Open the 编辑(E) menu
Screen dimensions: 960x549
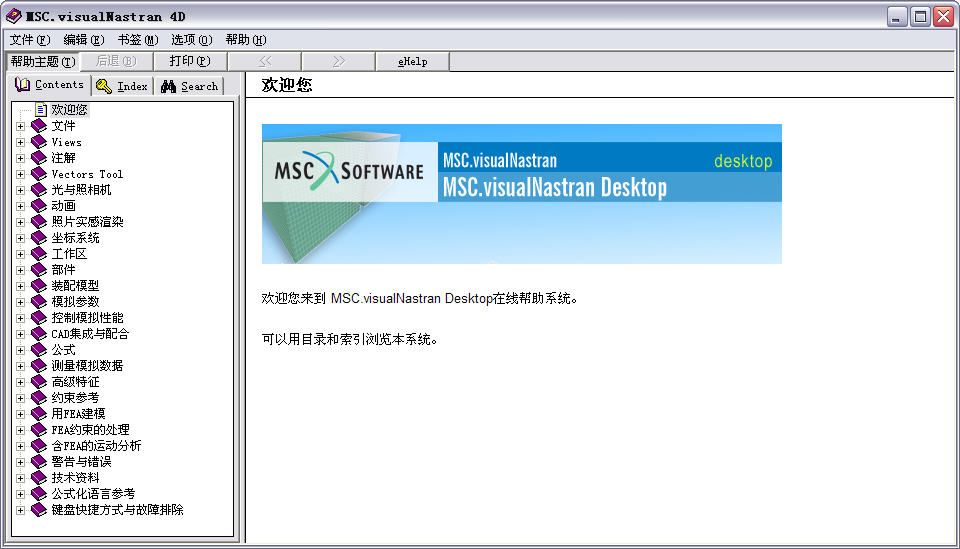coord(83,40)
